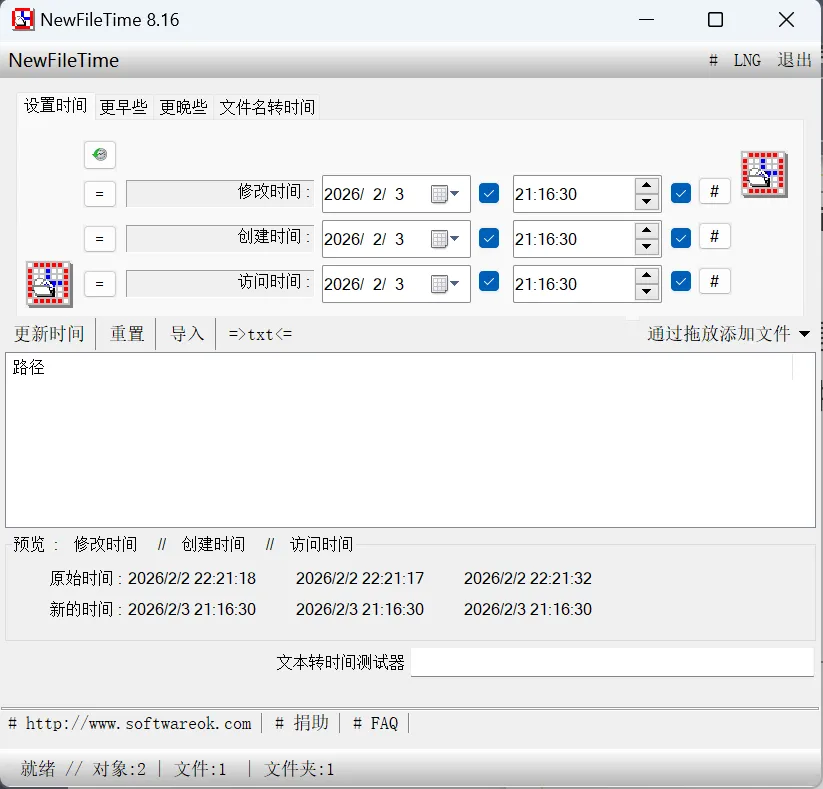This screenshot has width=823, height=789.
Task: Open calendar picker for 修改时间 date
Action: (445, 194)
